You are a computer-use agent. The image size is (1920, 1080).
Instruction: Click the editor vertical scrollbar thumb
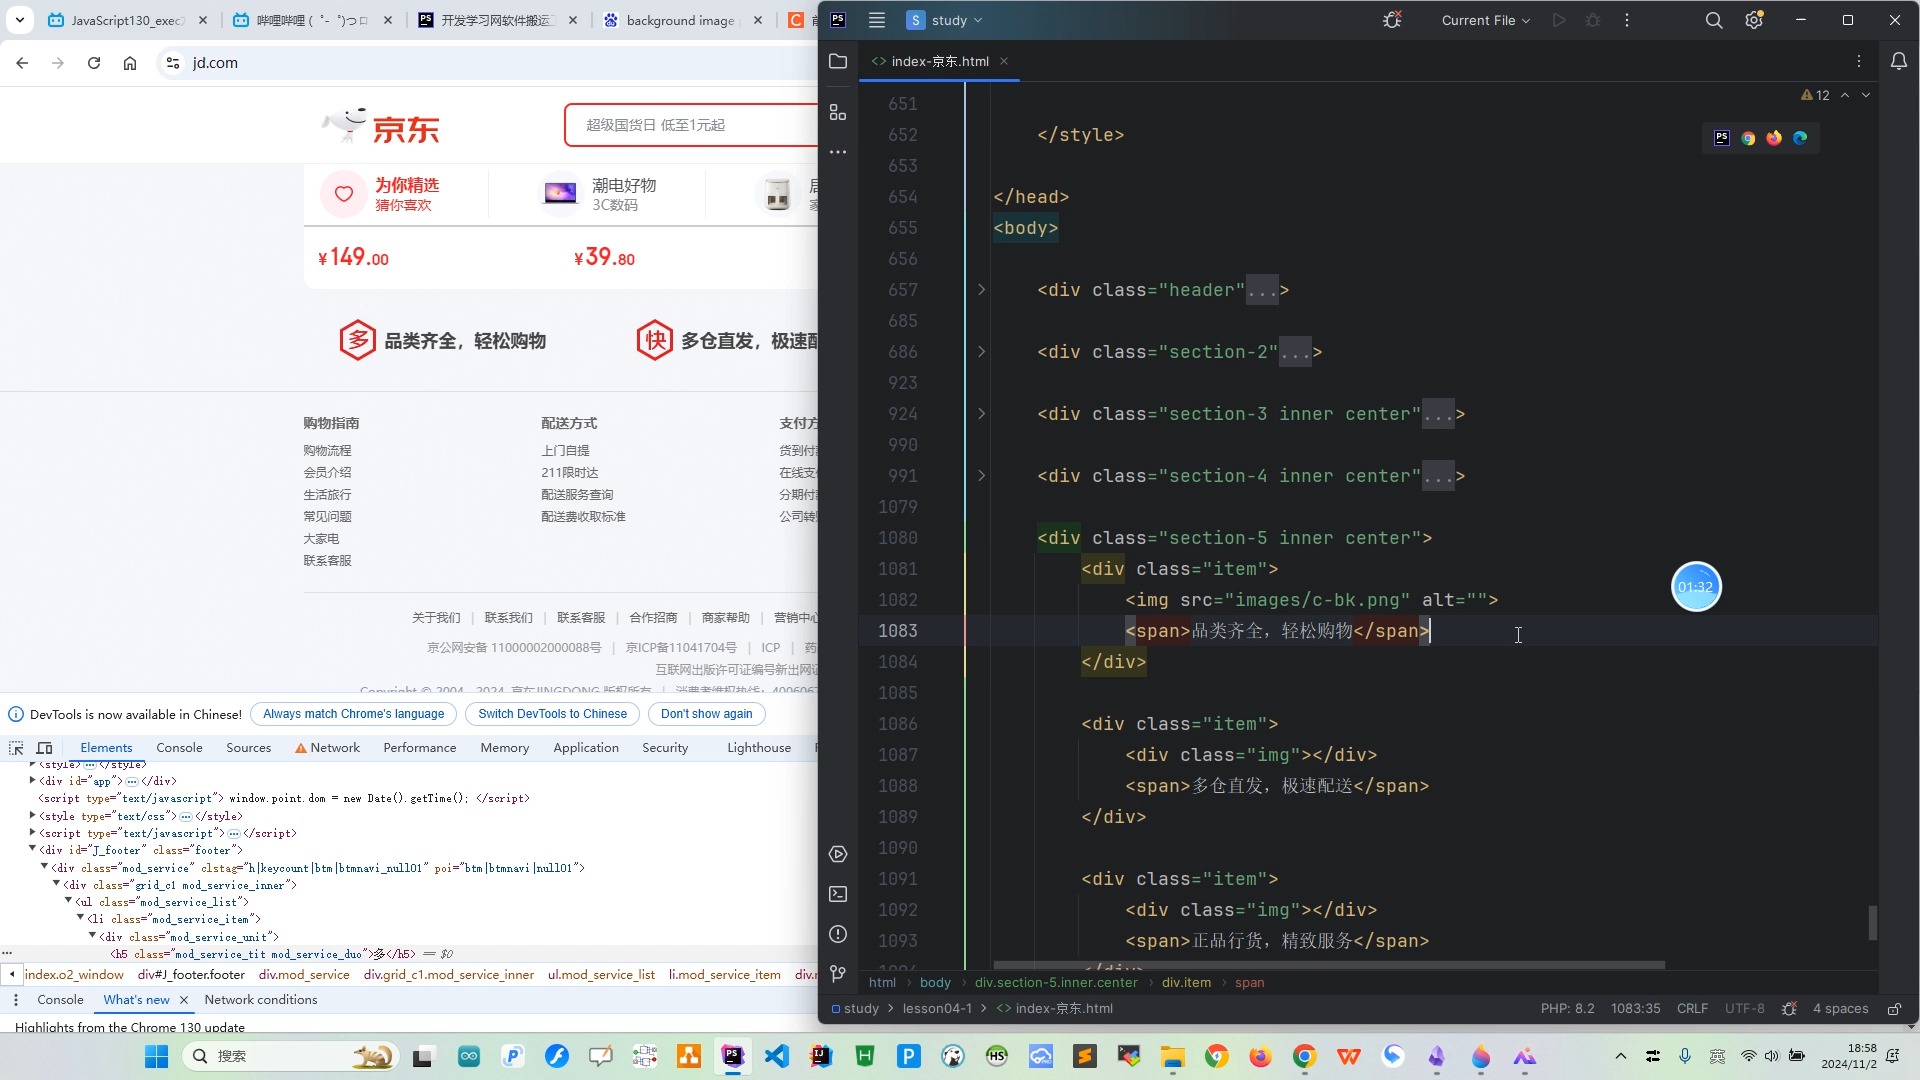[1872, 923]
